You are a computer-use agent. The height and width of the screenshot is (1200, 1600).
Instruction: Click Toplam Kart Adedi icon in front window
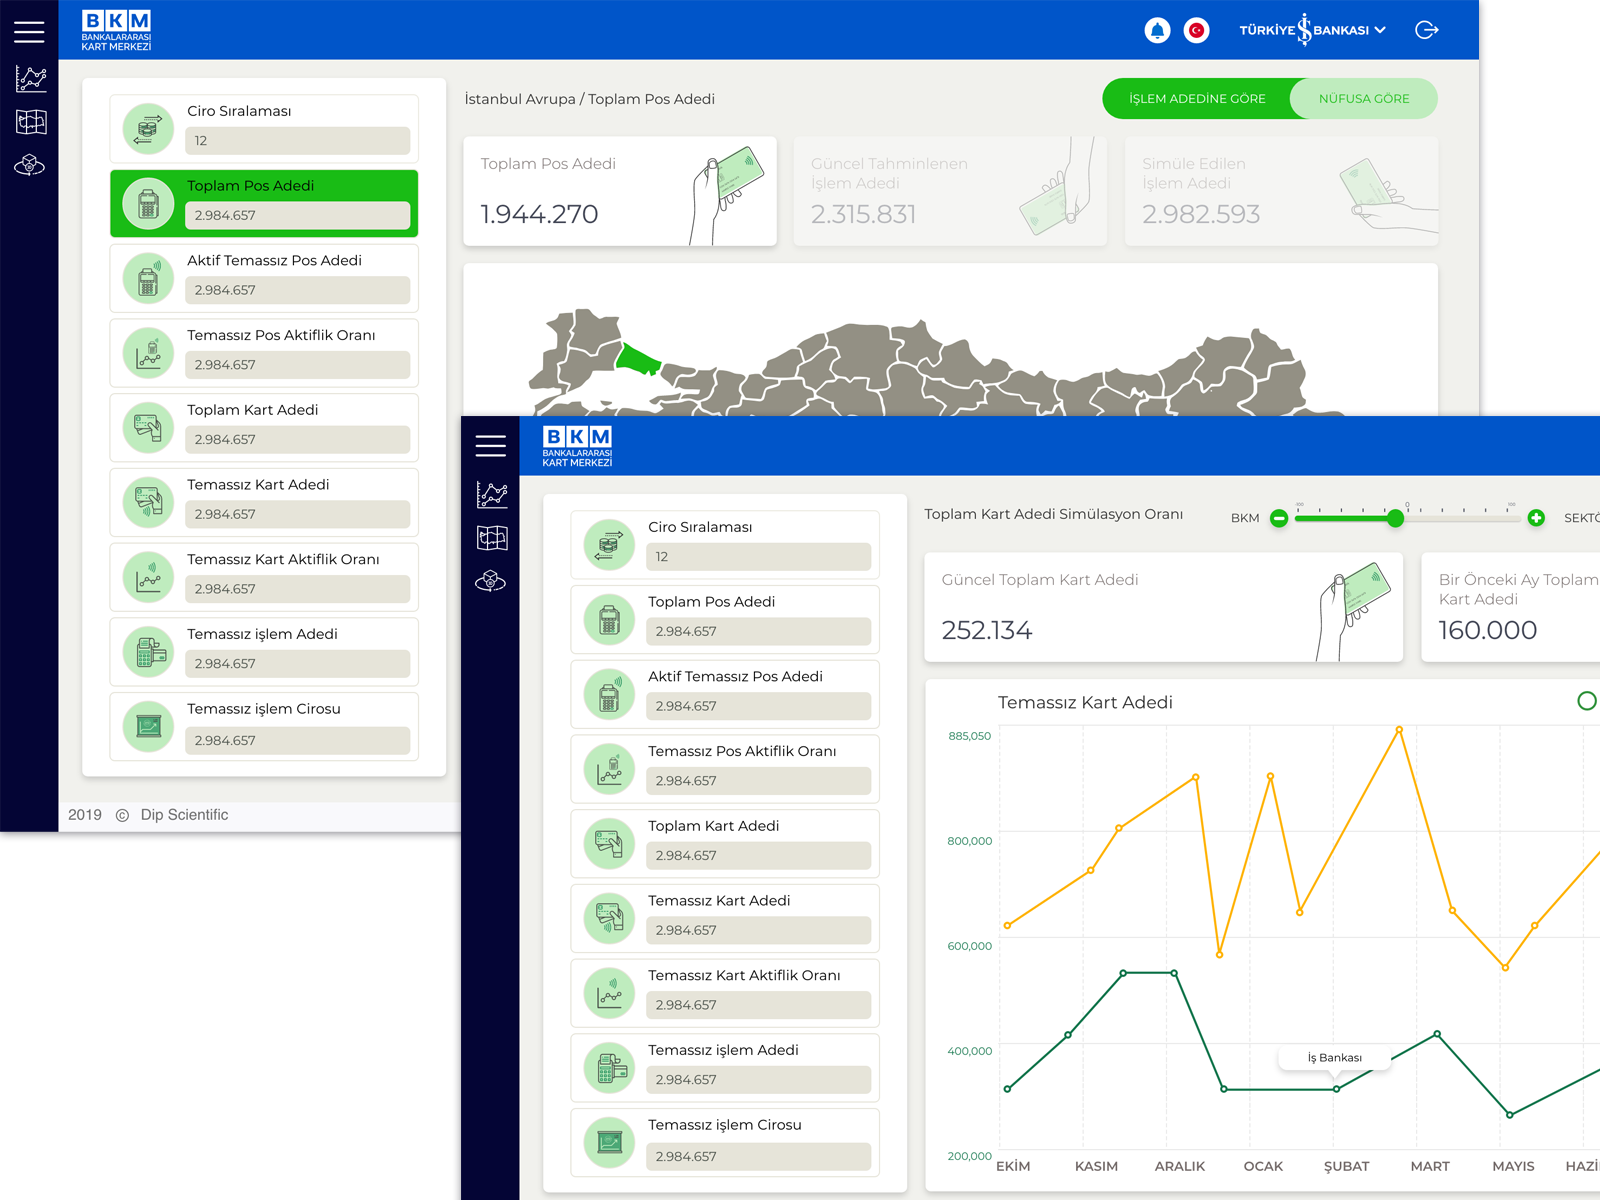pyautogui.click(x=609, y=844)
